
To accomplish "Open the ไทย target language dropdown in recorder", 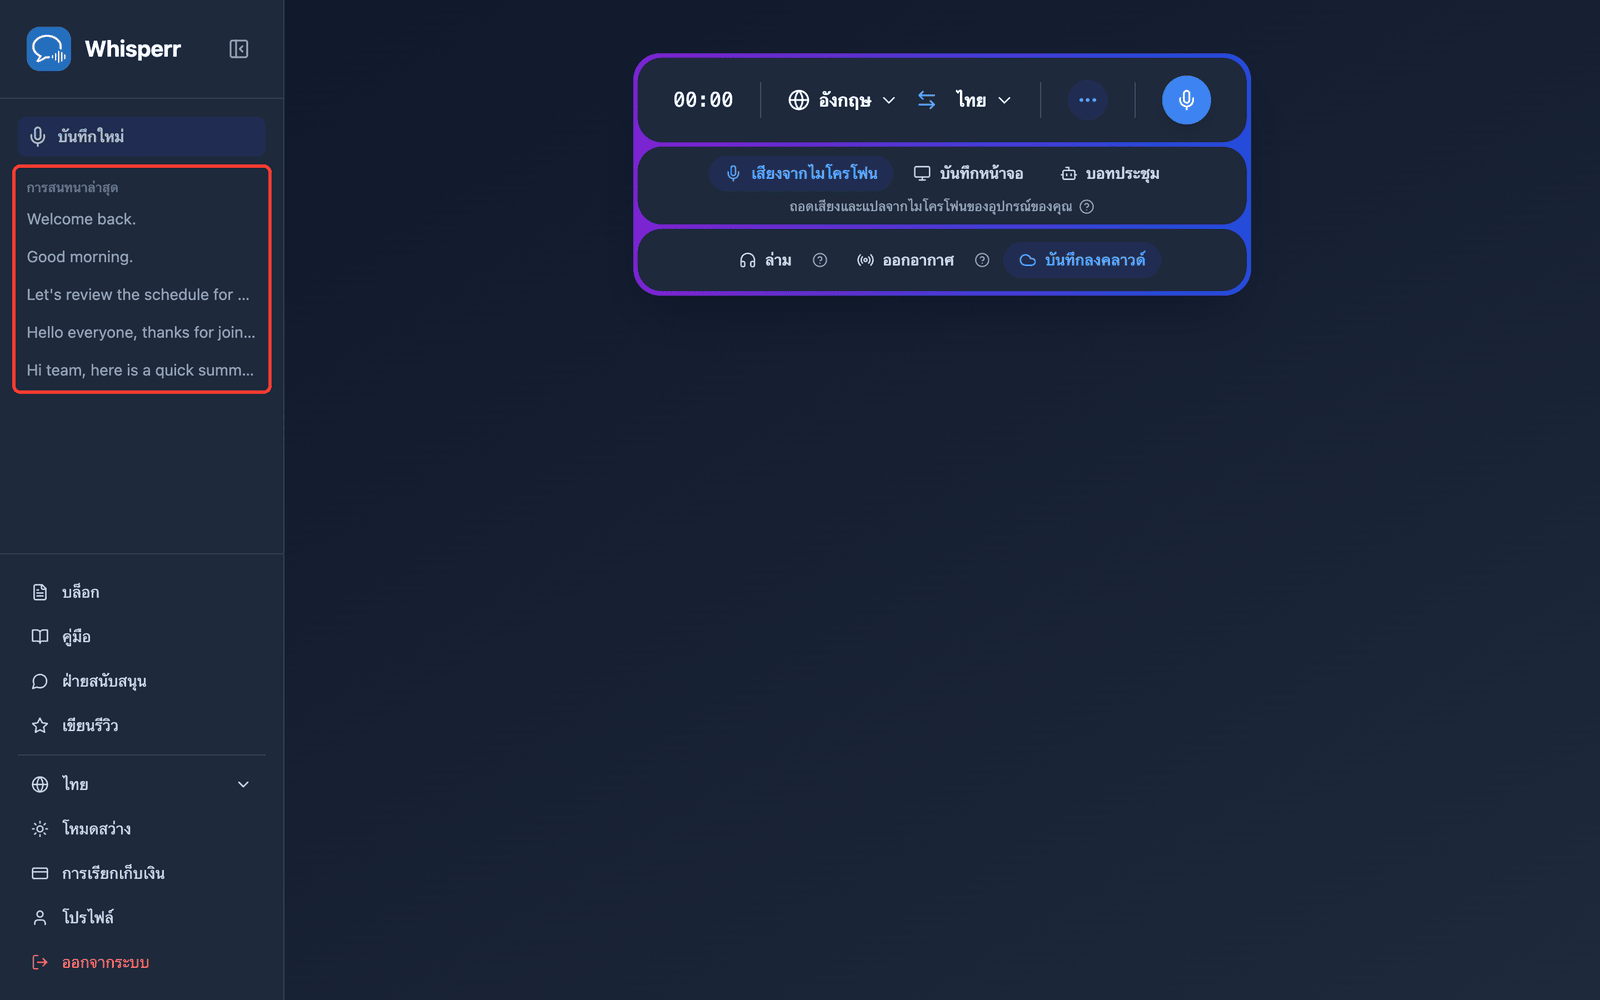I will pyautogui.click(x=984, y=100).
